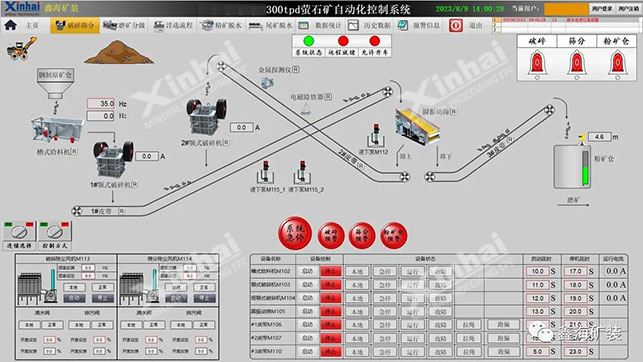The width and height of the screenshot is (643, 362).
Task: Click the 35.0 Hz frequency input field
Action: (x=101, y=104)
